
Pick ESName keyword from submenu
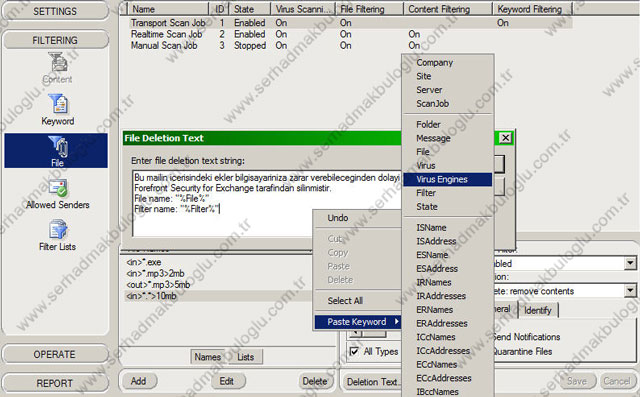[447, 255]
